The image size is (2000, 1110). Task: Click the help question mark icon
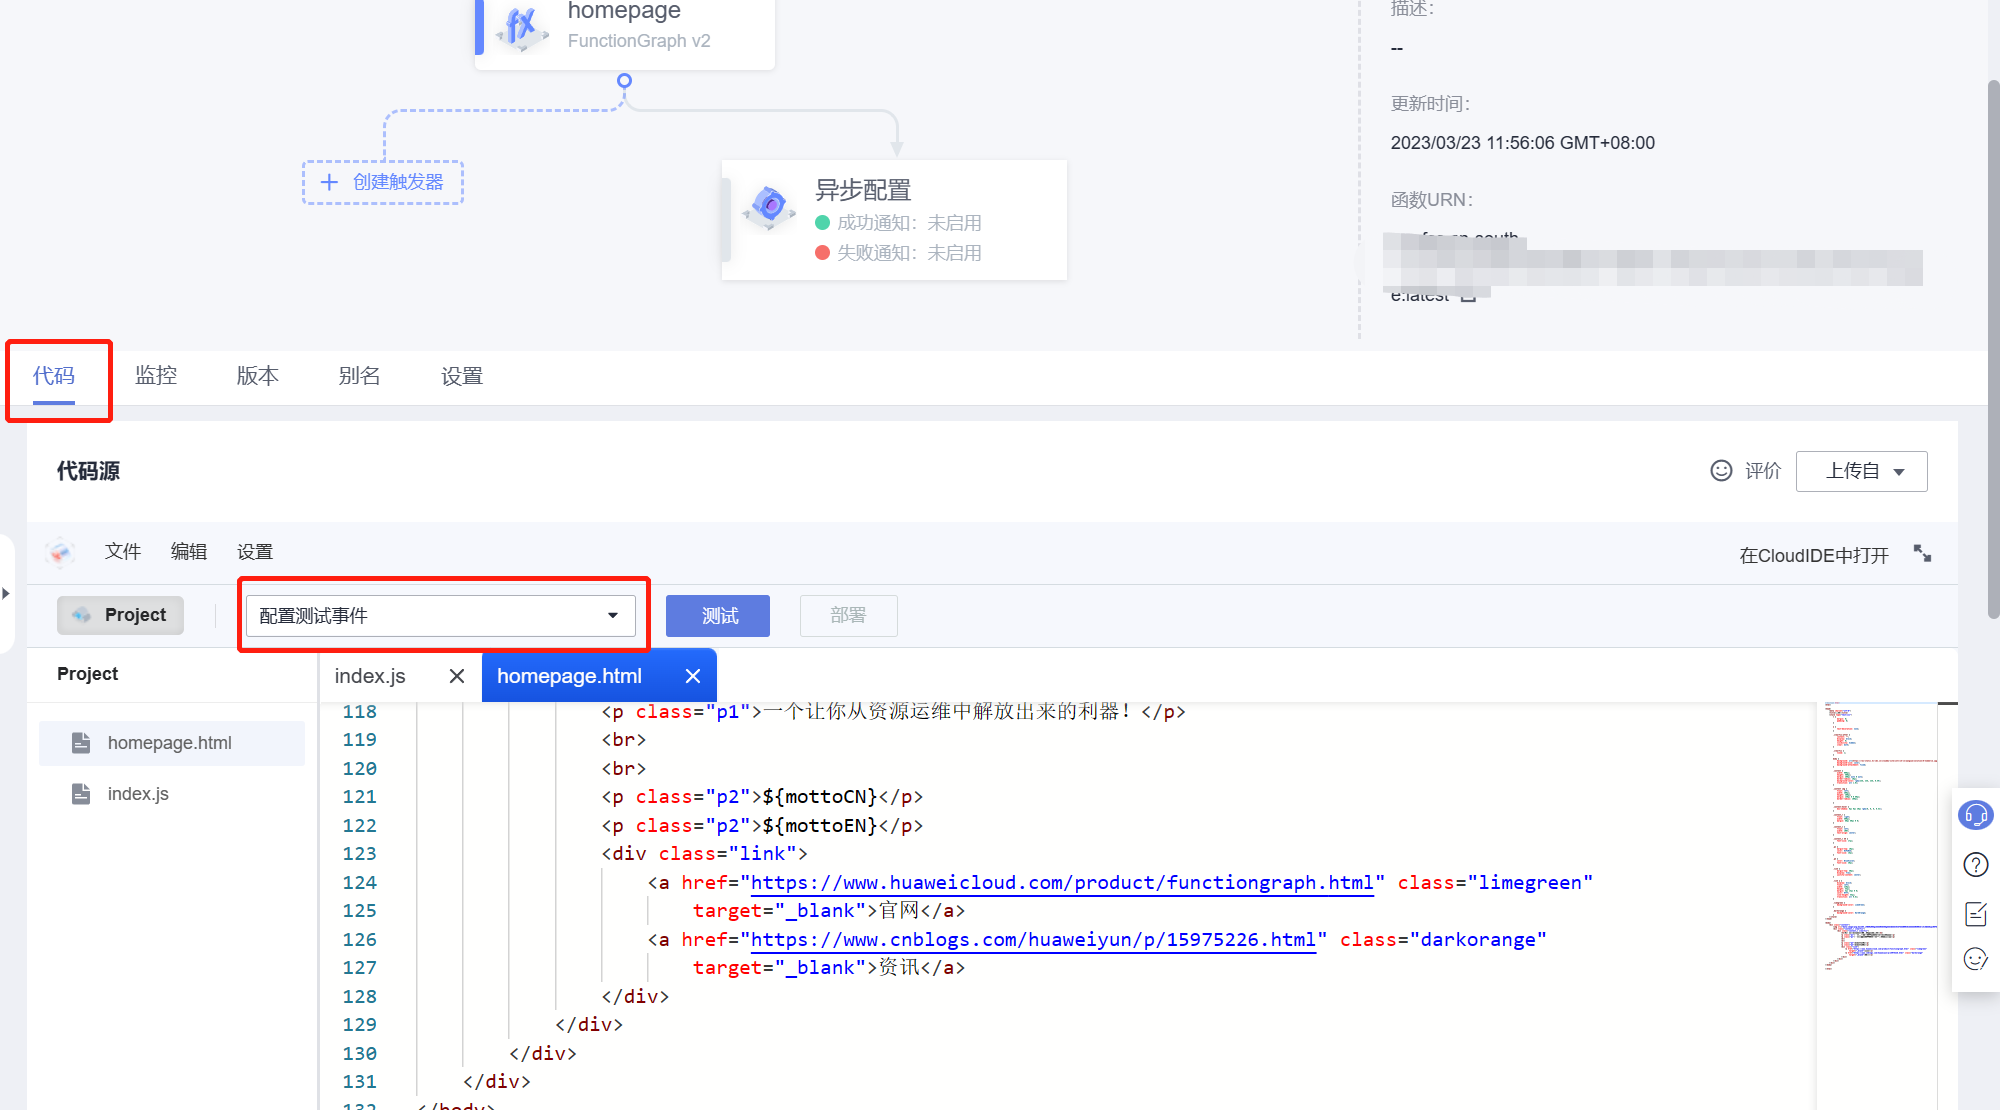click(1975, 865)
